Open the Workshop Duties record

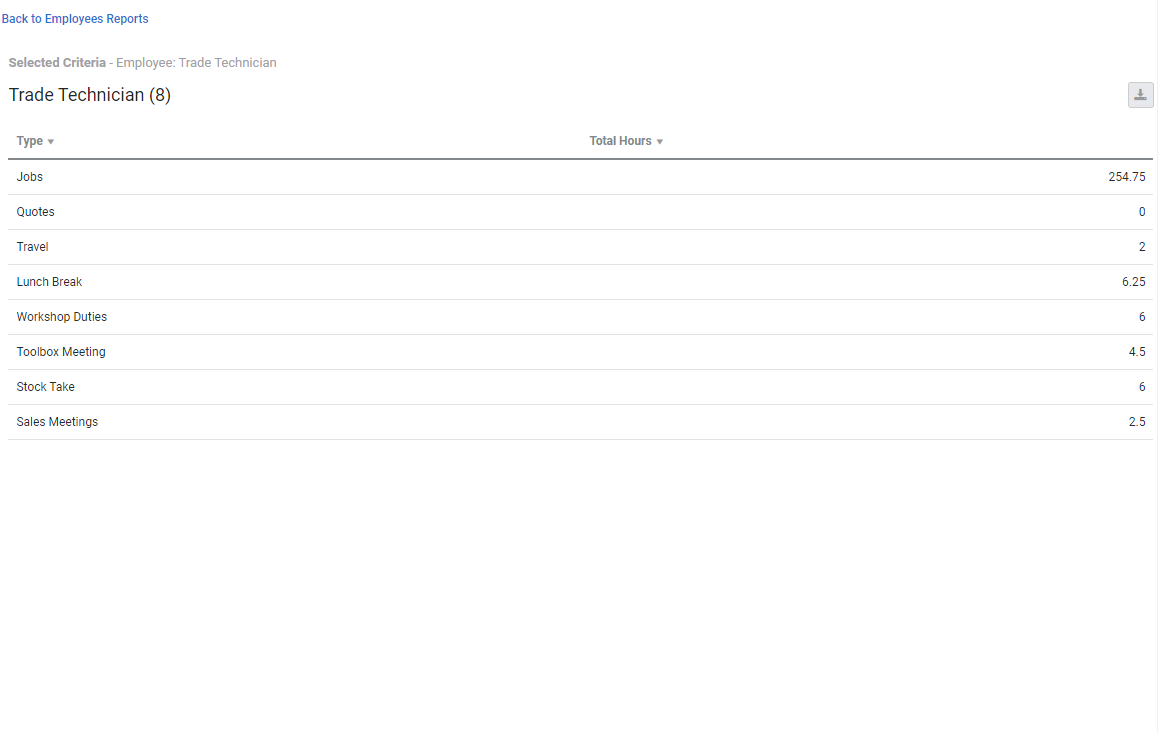[61, 316]
